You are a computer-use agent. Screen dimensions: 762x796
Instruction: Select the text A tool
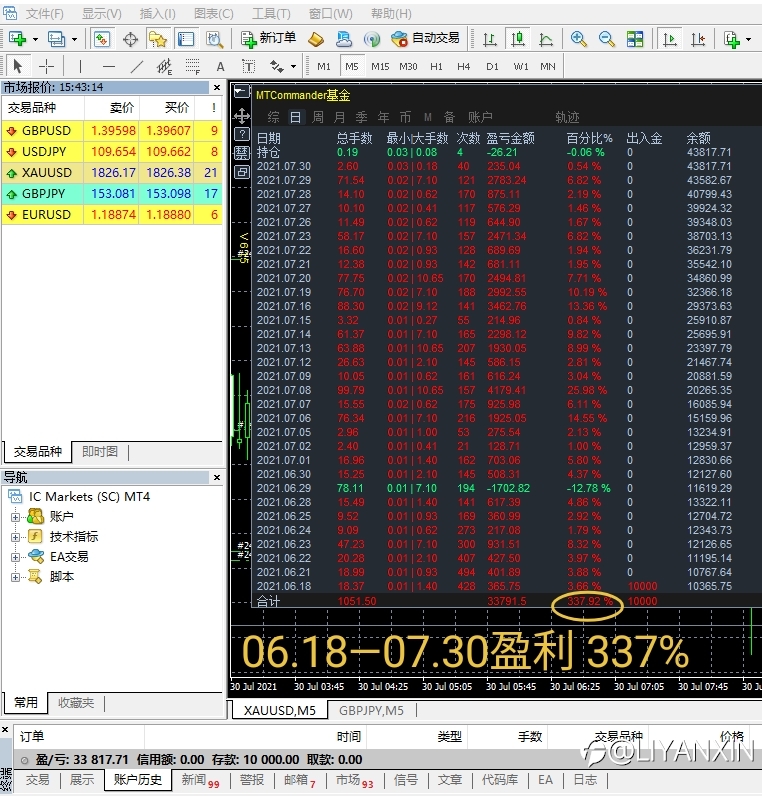[220, 67]
